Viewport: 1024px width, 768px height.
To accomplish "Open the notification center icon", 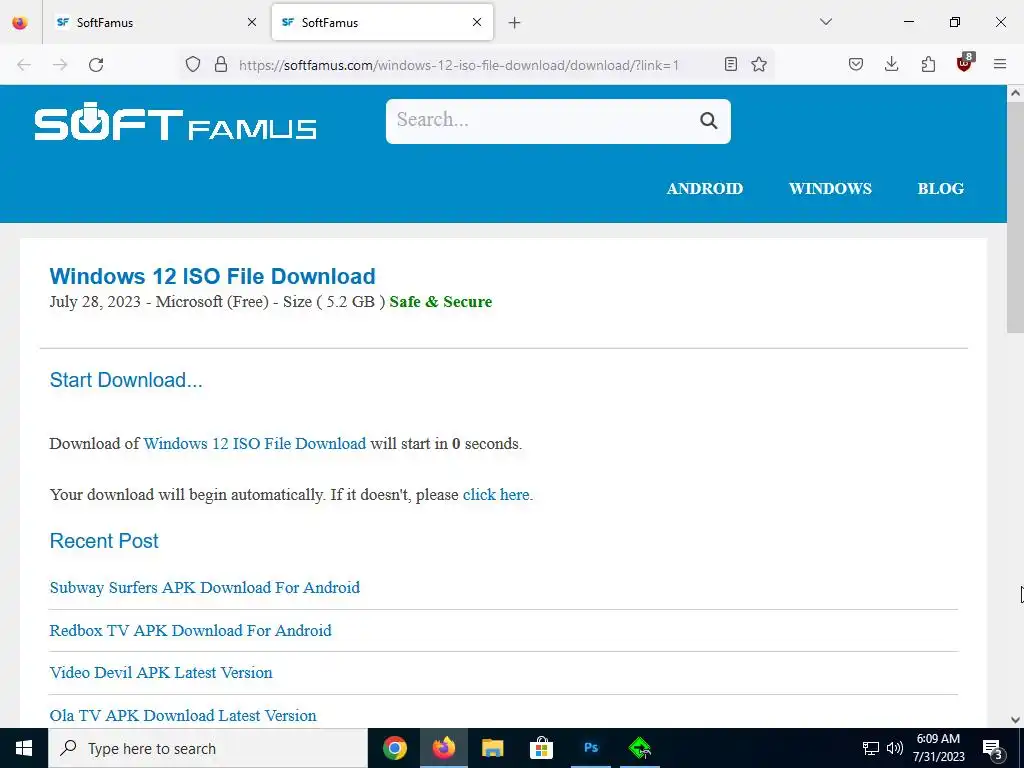I will pos(993,749).
